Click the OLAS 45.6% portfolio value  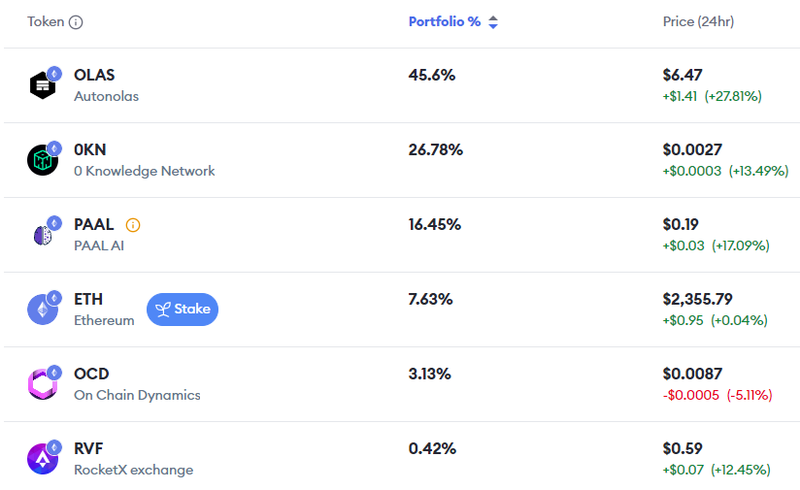click(432, 75)
